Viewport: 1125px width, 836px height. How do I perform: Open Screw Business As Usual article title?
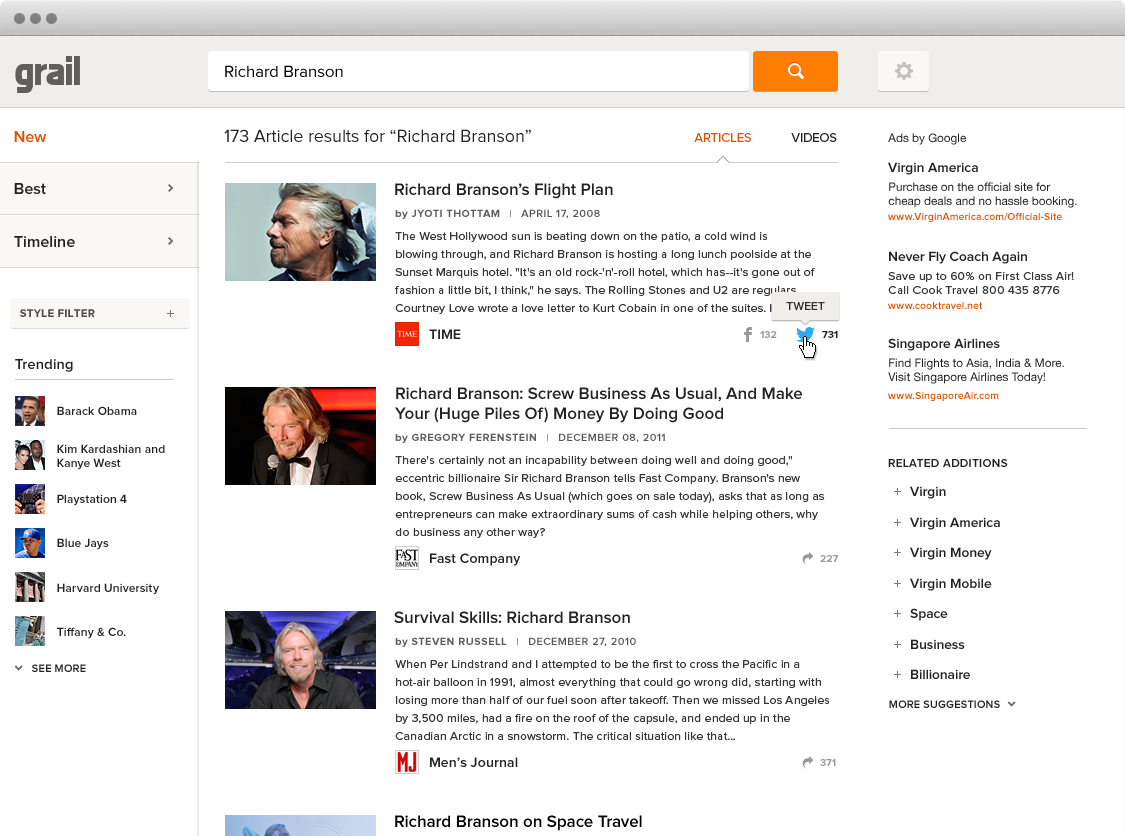point(598,403)
